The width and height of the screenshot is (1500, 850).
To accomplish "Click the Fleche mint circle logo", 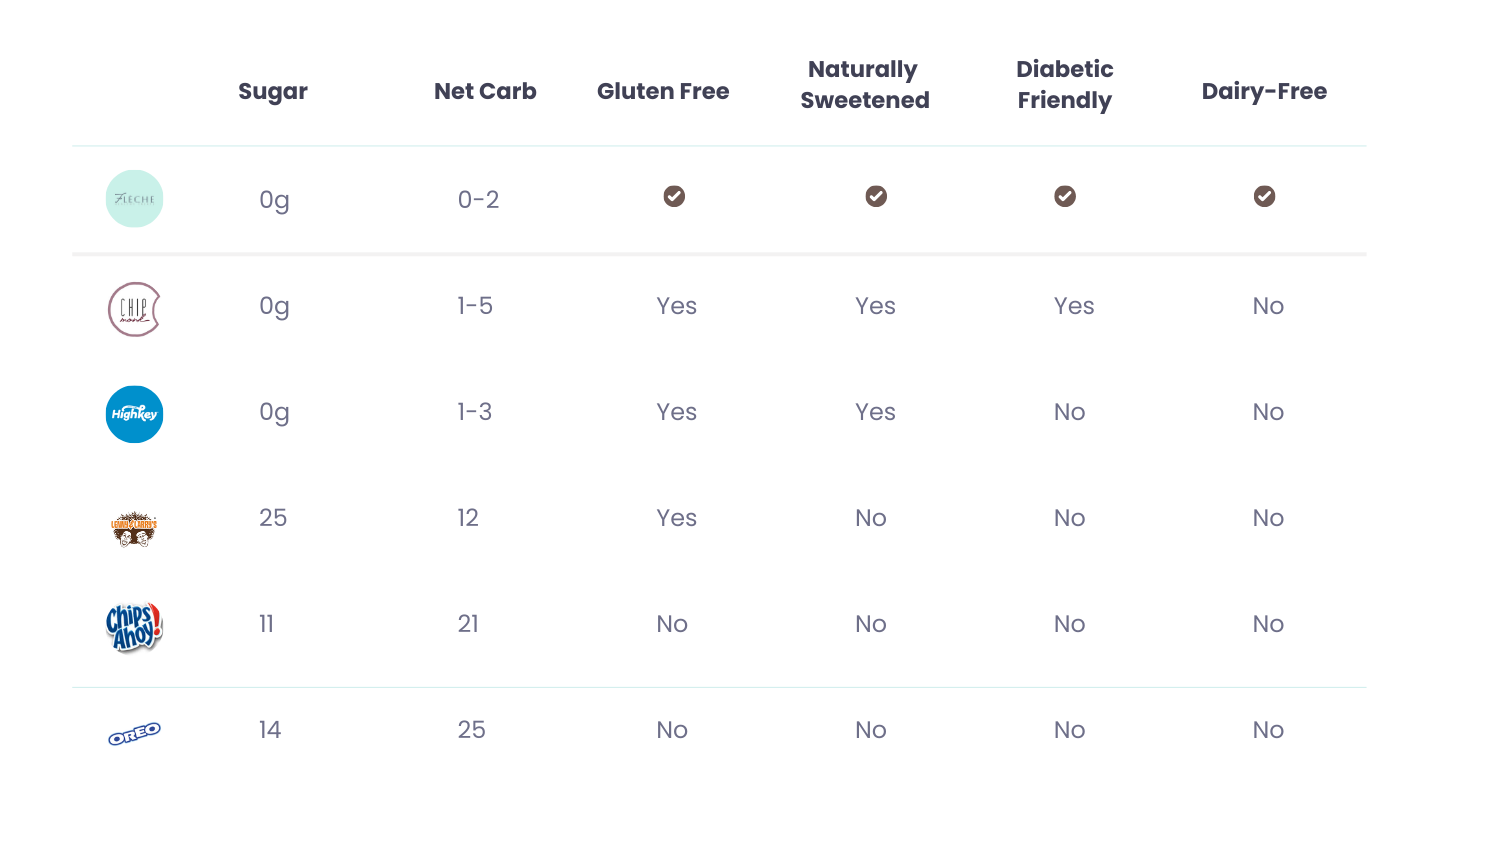I will (x=134, y=199).
